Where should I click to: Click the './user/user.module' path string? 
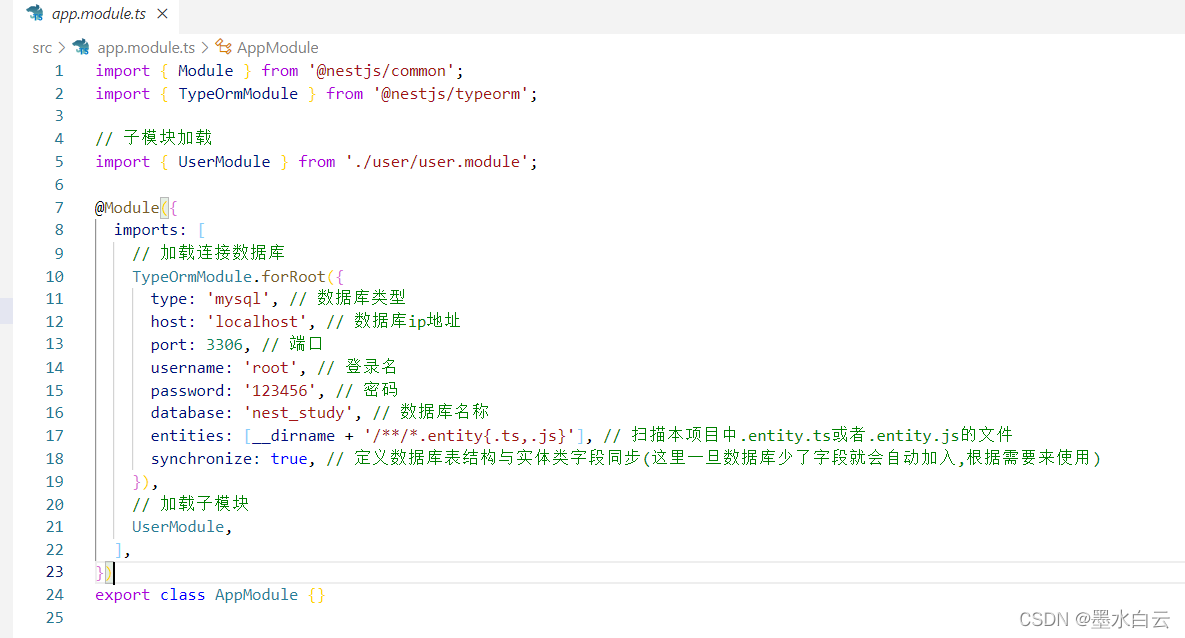point(437,162)
